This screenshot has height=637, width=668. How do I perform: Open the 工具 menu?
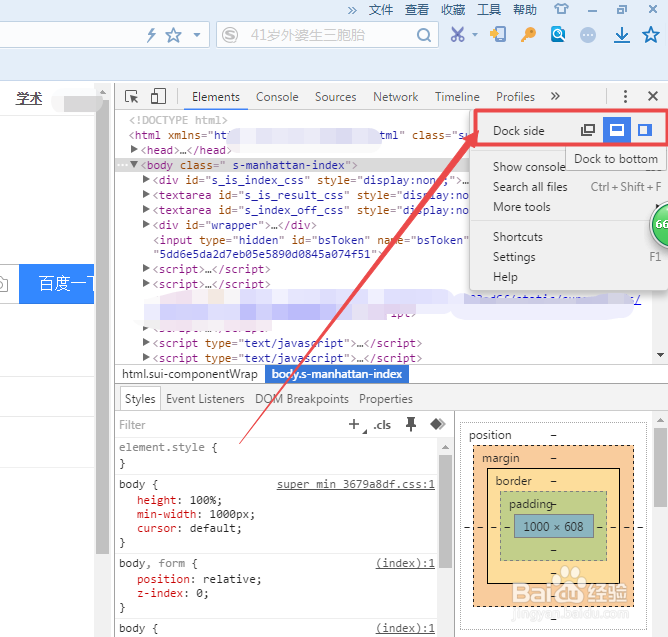coord(489,9)
